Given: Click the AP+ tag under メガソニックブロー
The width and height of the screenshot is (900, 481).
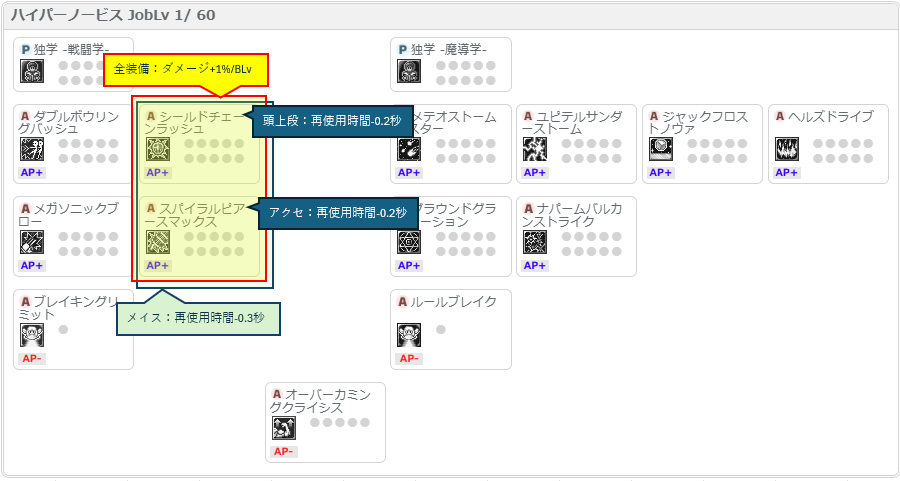Looking at the screenshot, I should [x=32, y=266].
